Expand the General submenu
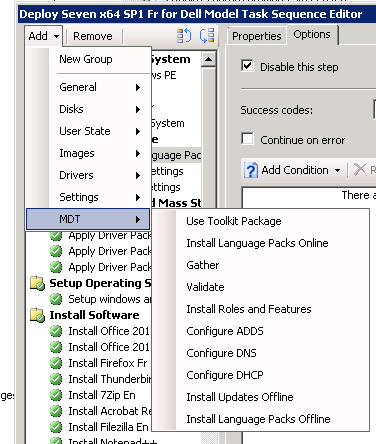 coord(88,87)
